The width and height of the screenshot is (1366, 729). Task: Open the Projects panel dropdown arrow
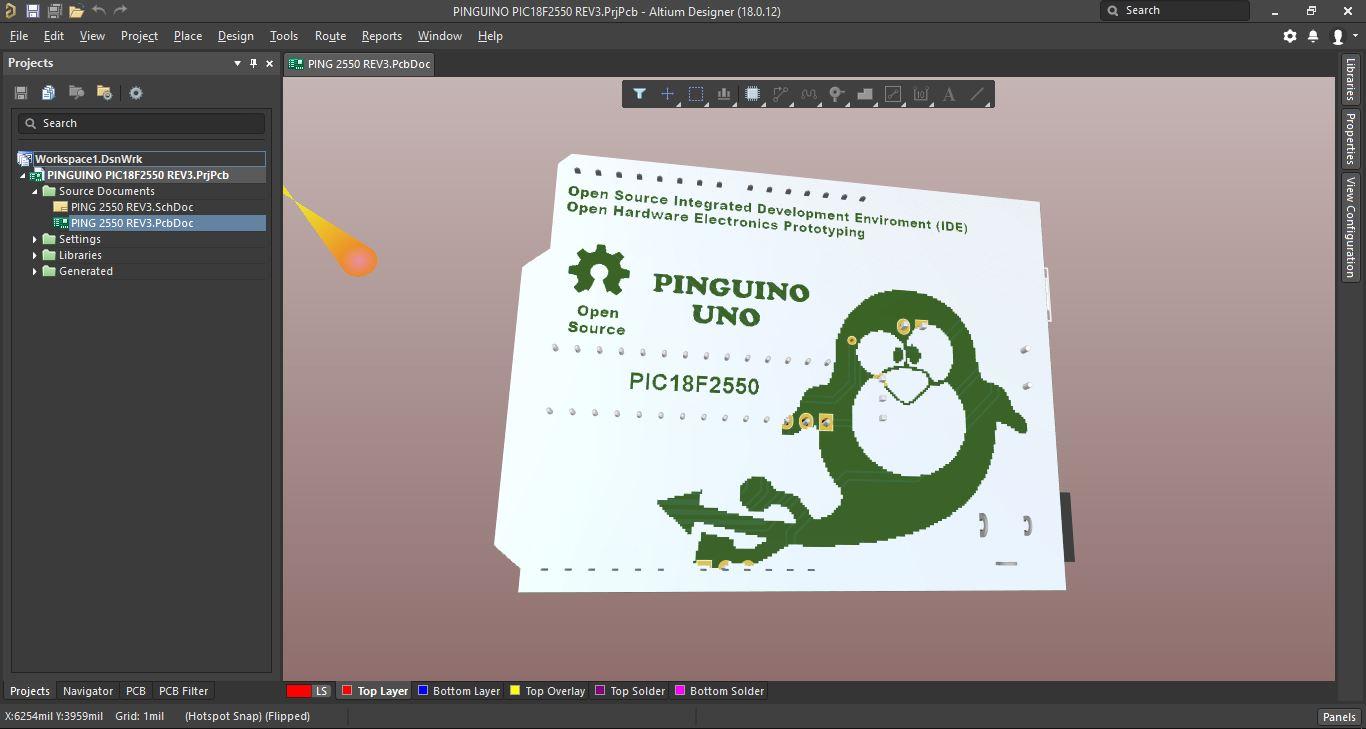coord(238,63)
